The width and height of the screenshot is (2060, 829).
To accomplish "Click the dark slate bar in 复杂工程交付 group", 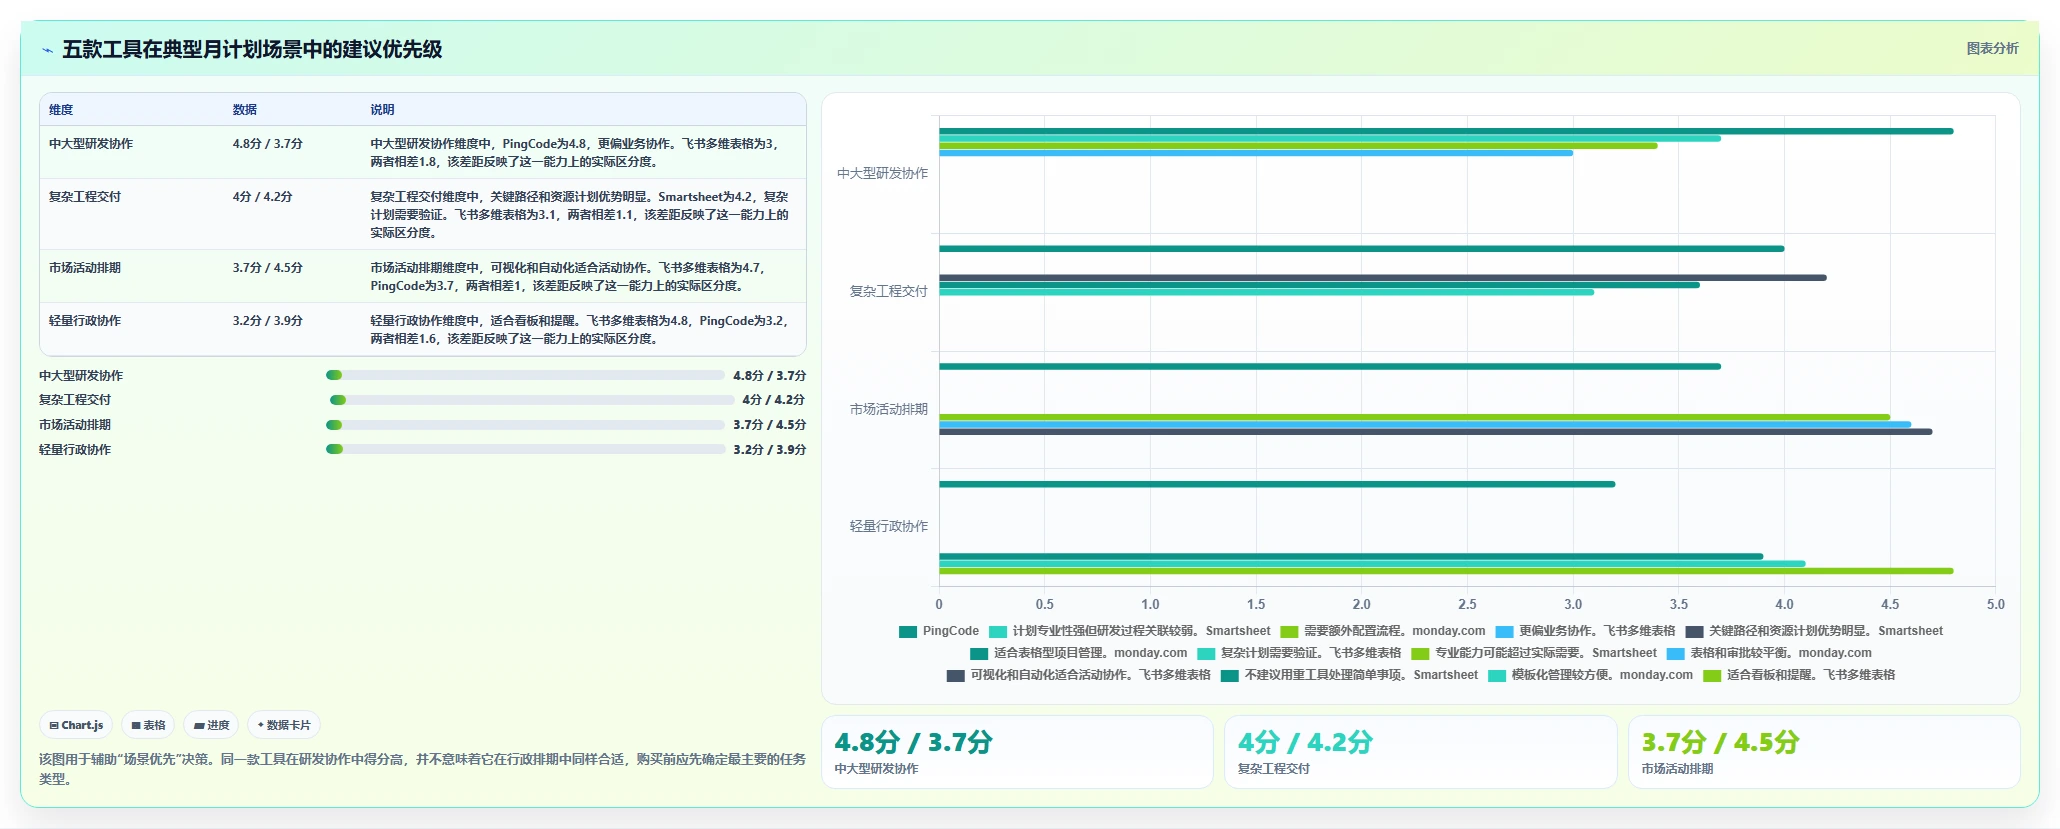I will tap(1383, 278).
